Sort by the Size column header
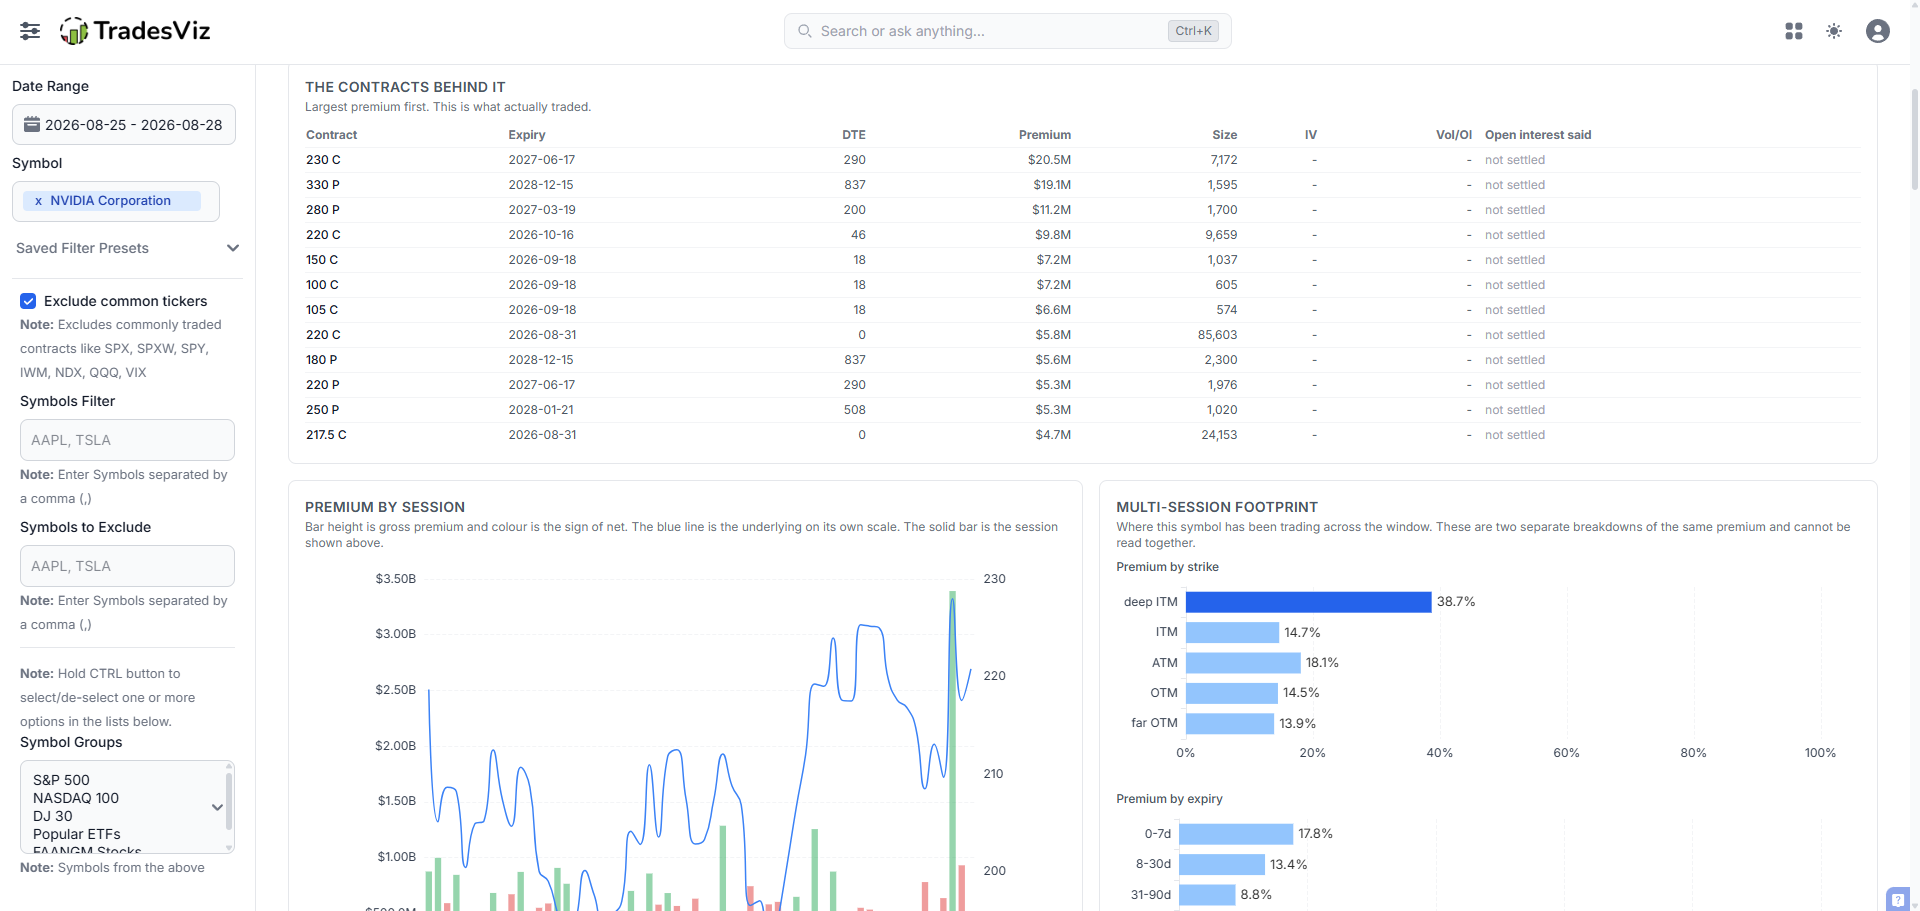This screenshot has width=1920, height=911. [1225, 135]
